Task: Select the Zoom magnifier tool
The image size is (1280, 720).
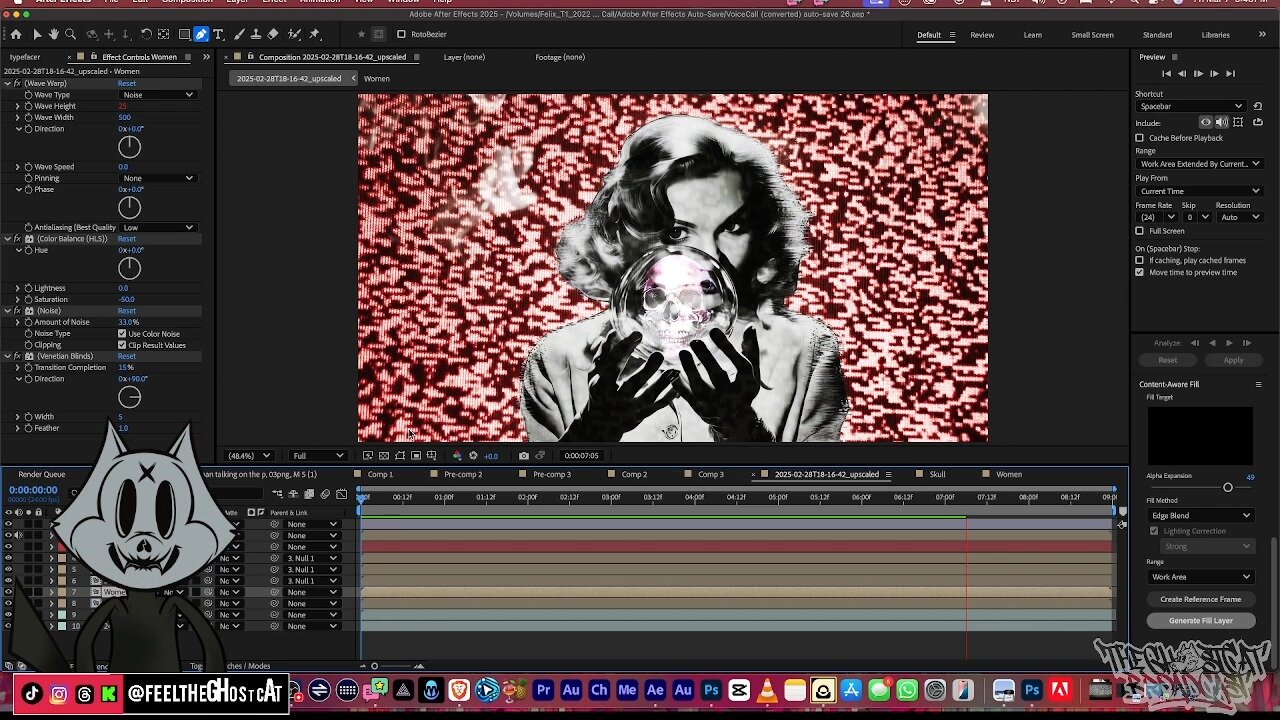Action: [x=70, y=34]
